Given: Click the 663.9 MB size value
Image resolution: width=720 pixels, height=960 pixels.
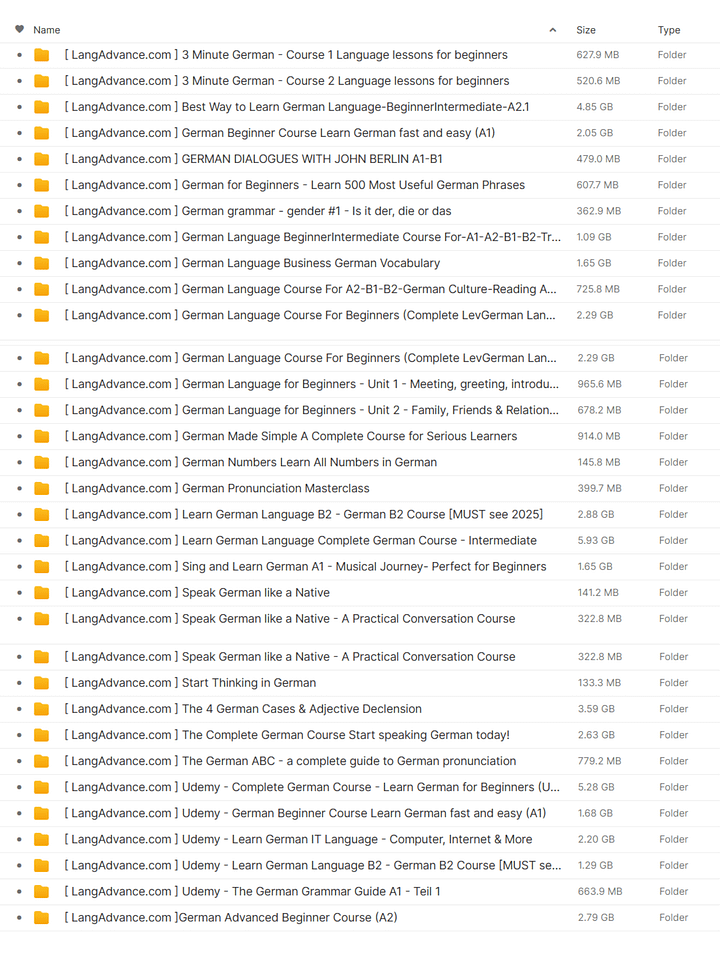Looking at the screenshot, I should click(600, 891).
